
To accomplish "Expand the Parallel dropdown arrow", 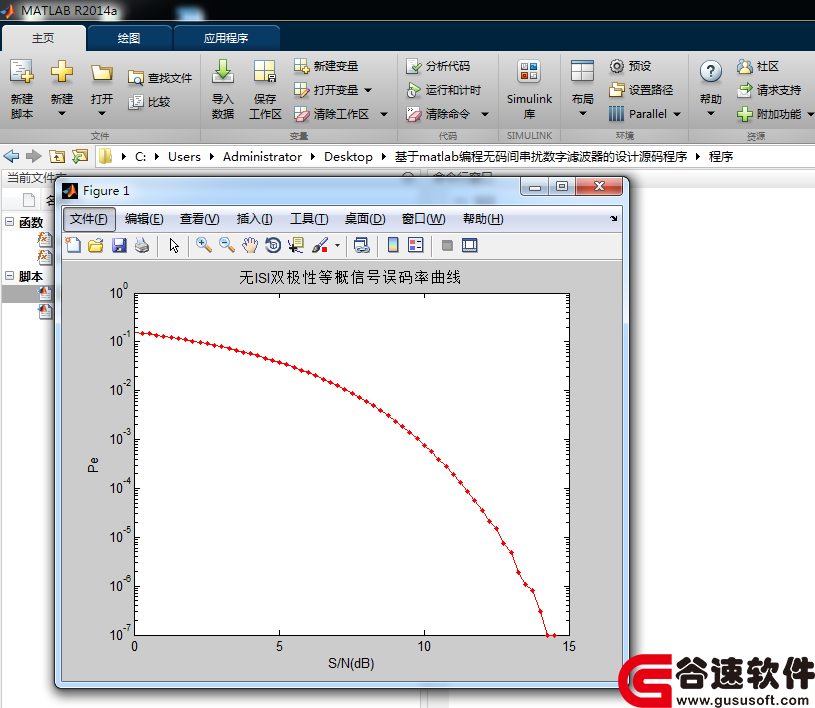I will (x=677, y=114).
